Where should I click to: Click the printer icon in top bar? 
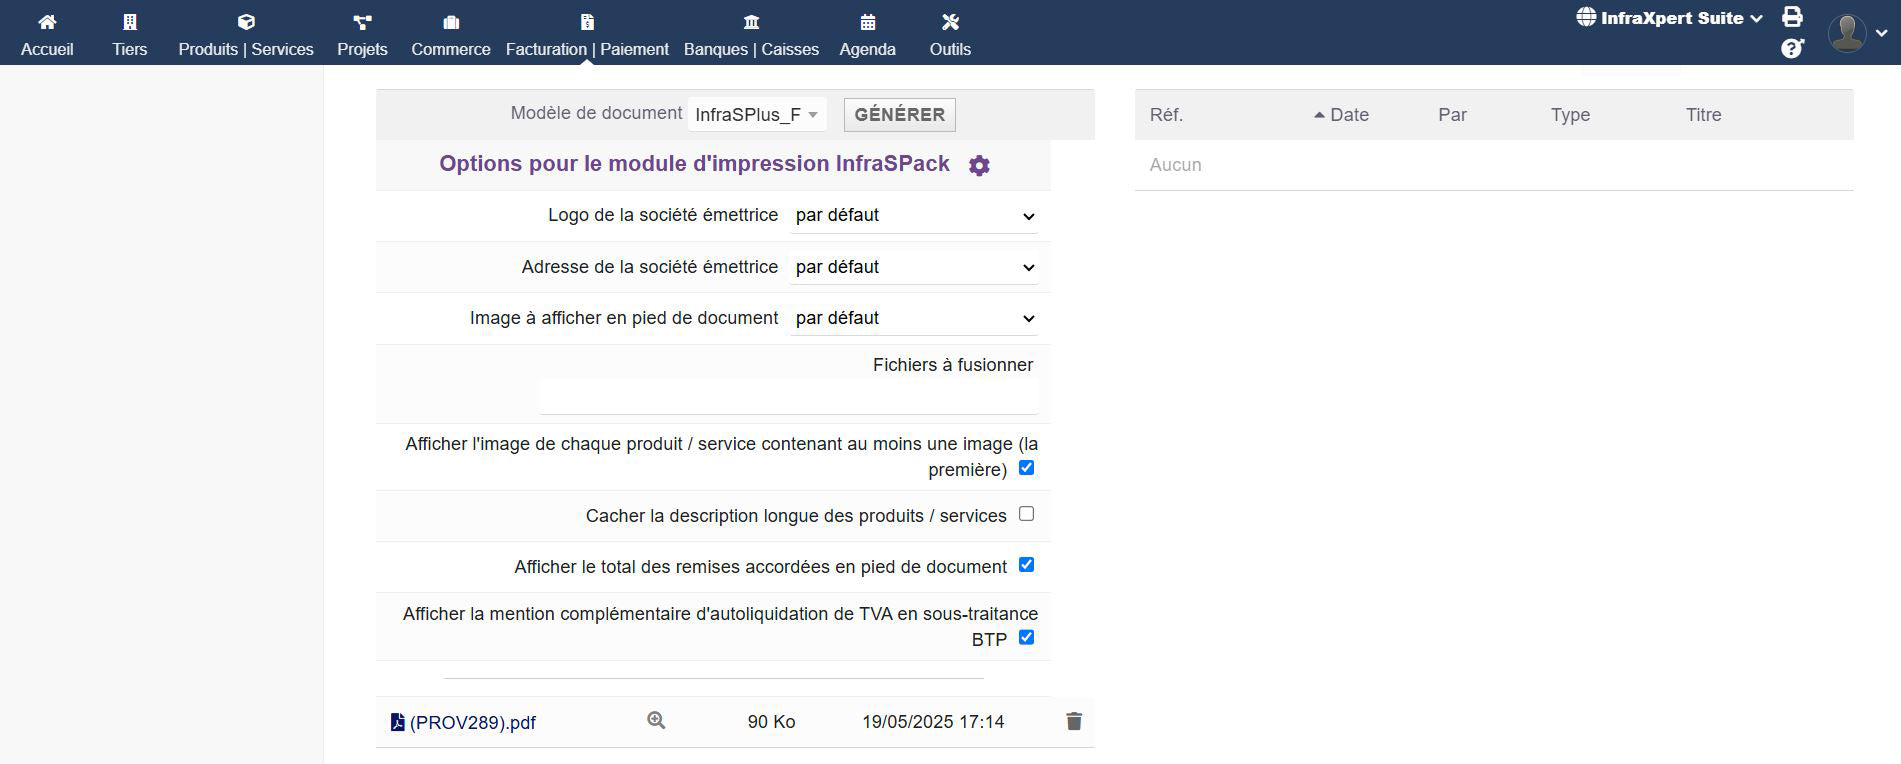1792,17
